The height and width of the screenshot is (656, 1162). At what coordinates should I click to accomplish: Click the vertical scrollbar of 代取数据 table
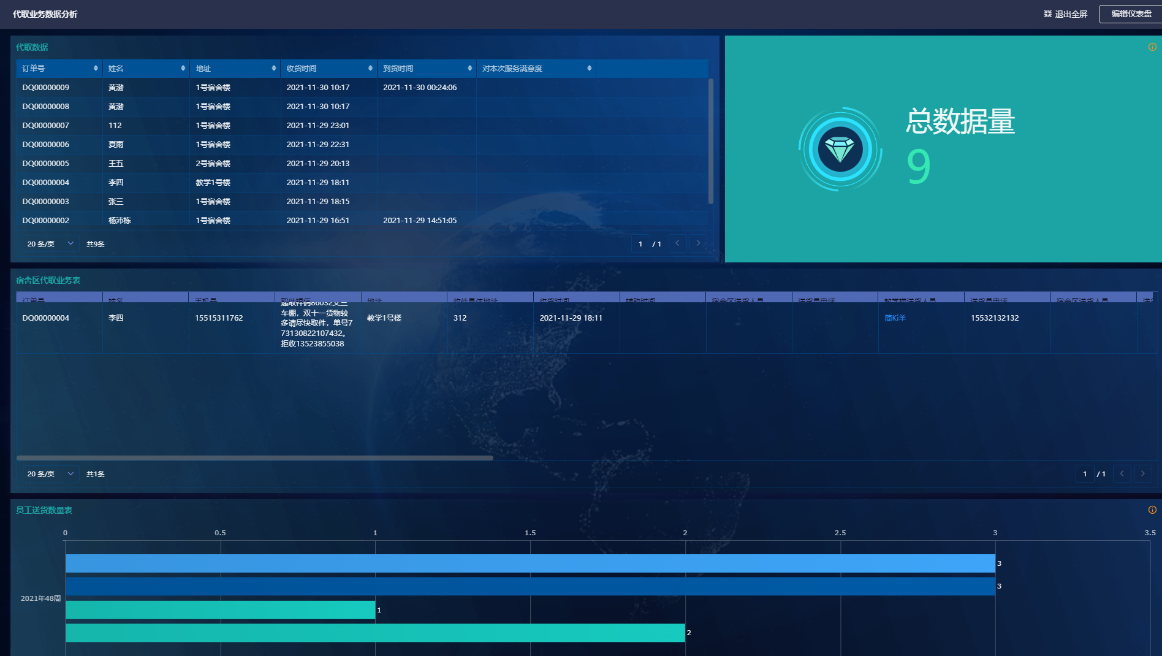click(x=711, y=140)
